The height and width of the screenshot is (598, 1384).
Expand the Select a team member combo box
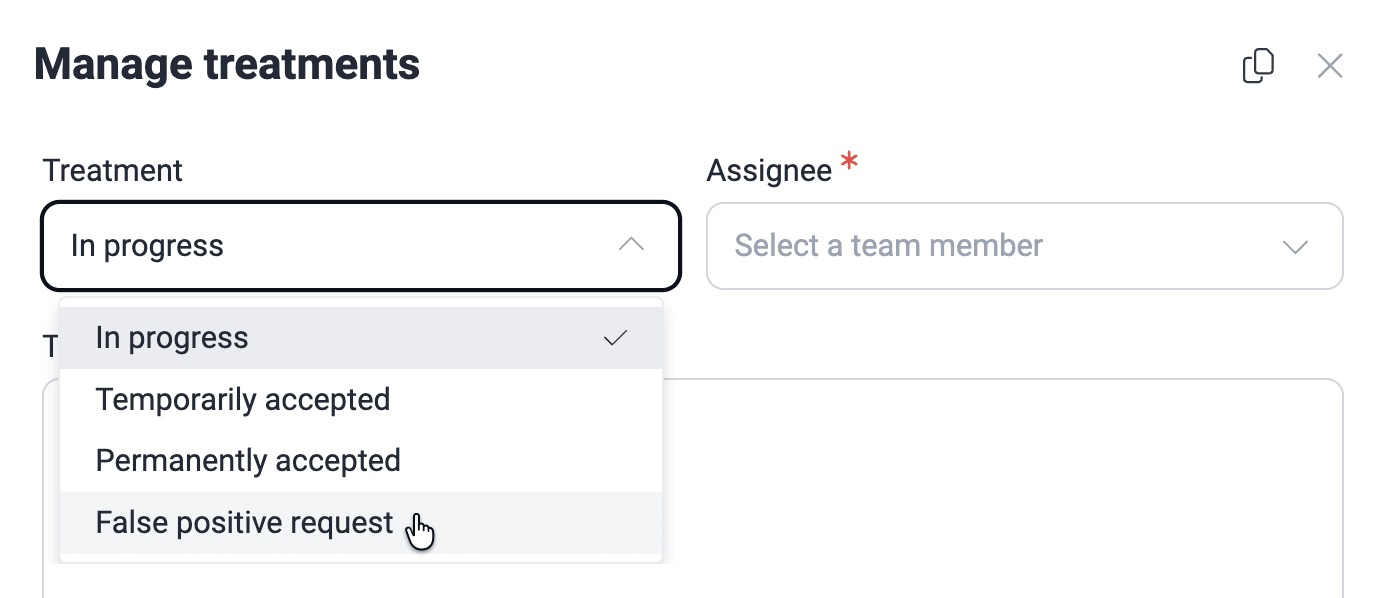click(1024, 246)
